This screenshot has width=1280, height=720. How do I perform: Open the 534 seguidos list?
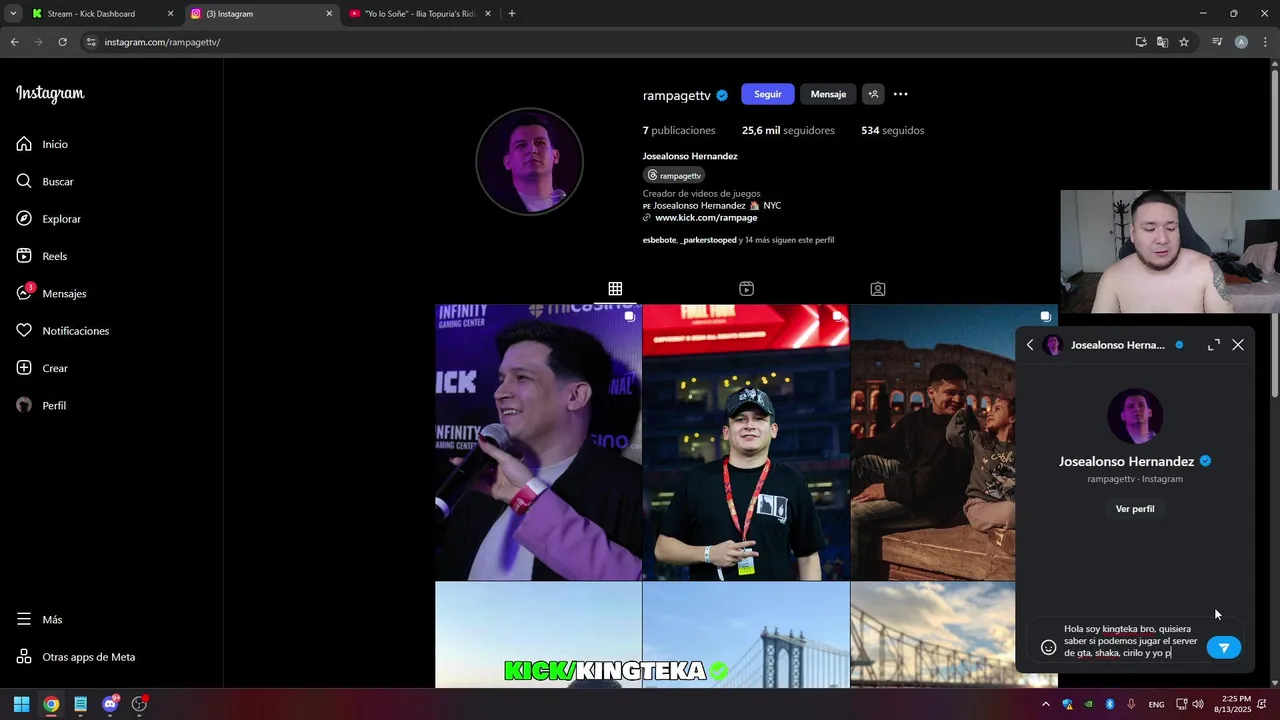pos(892,130)
